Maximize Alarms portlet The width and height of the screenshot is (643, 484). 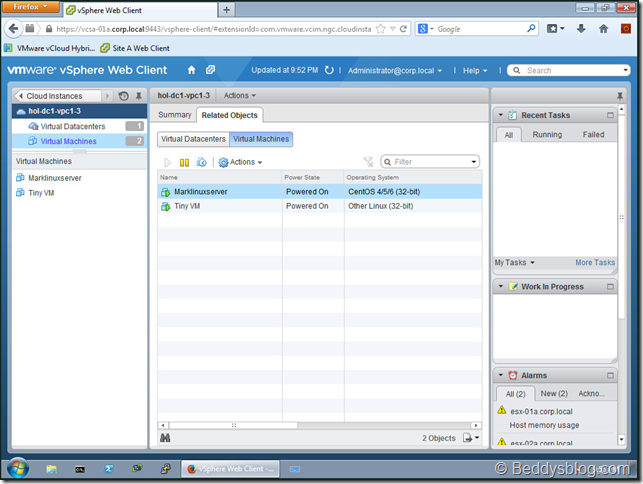point(610,375)
